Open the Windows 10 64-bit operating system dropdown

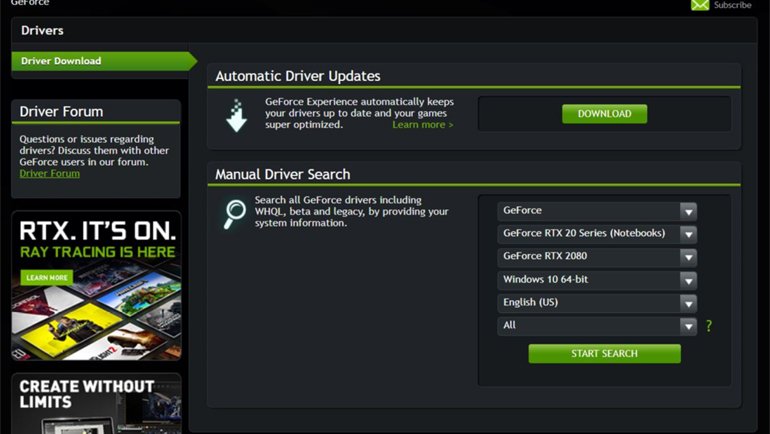click(x=597, y=280)
